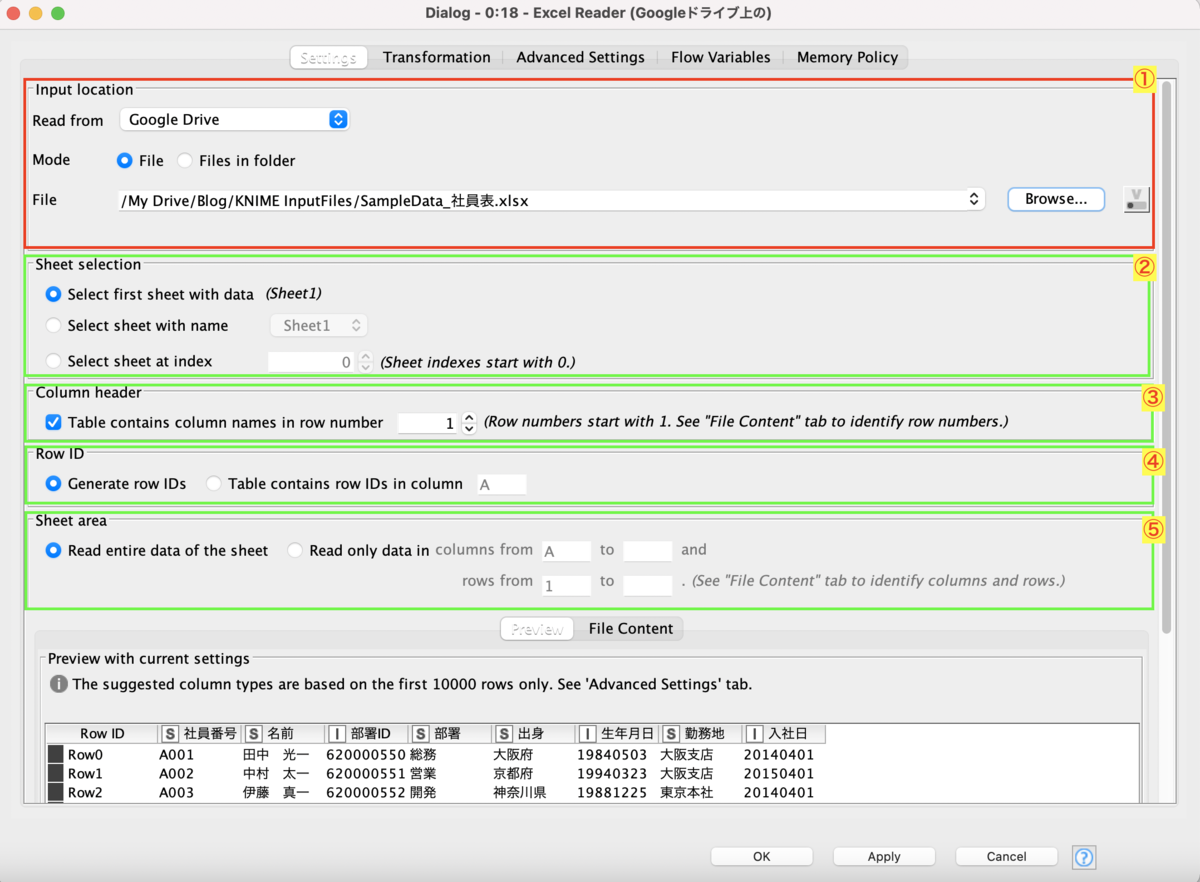Select Generate row IDs radio button
The width and height of the screenshot is (1200, 882).
[54, 483]
